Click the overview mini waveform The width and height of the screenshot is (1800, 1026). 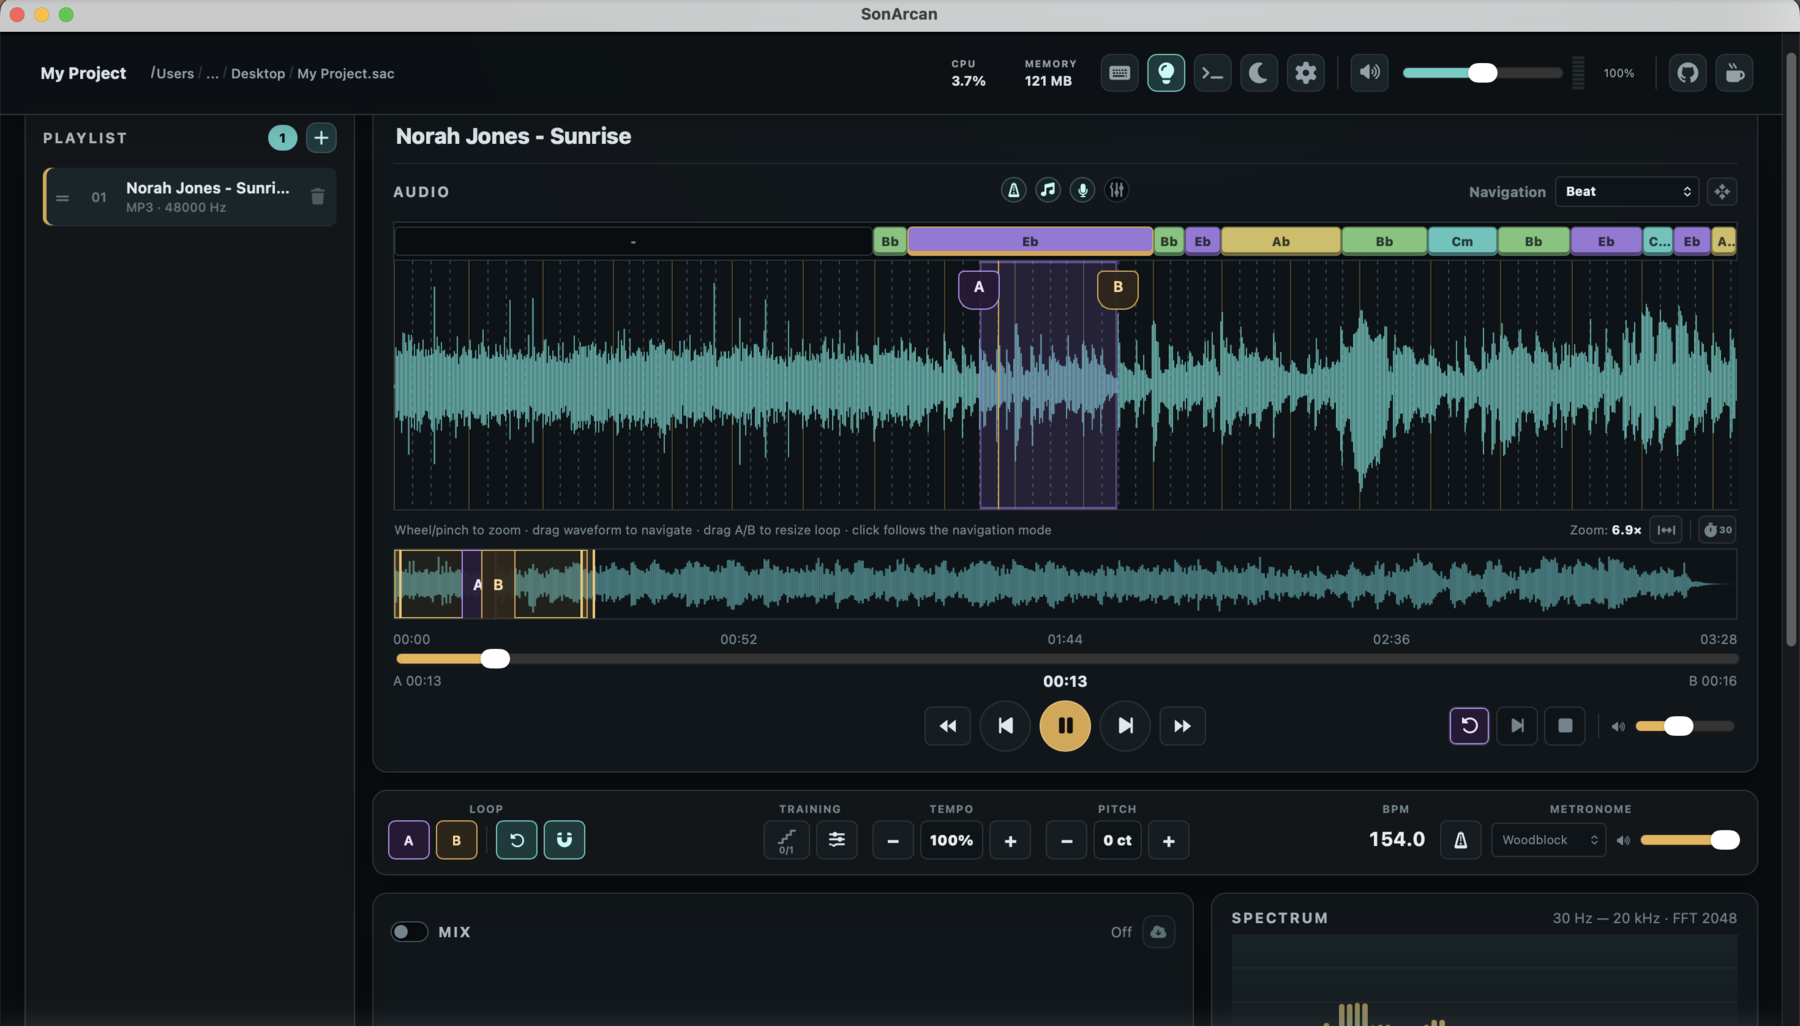tap(1065, 584)
